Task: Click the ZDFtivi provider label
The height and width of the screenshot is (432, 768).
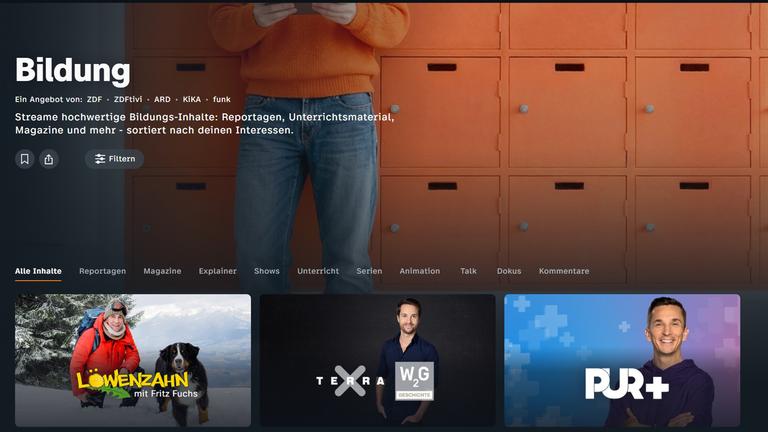Action: point(128,99)
